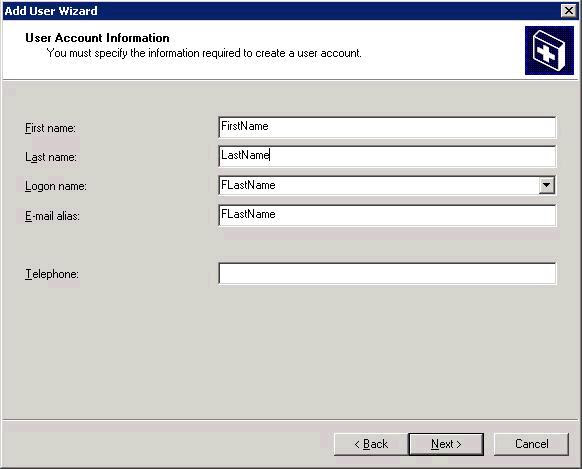Click the User Account Information heading
The width and height of the screenshot is (582, 469).
[97, 38]
